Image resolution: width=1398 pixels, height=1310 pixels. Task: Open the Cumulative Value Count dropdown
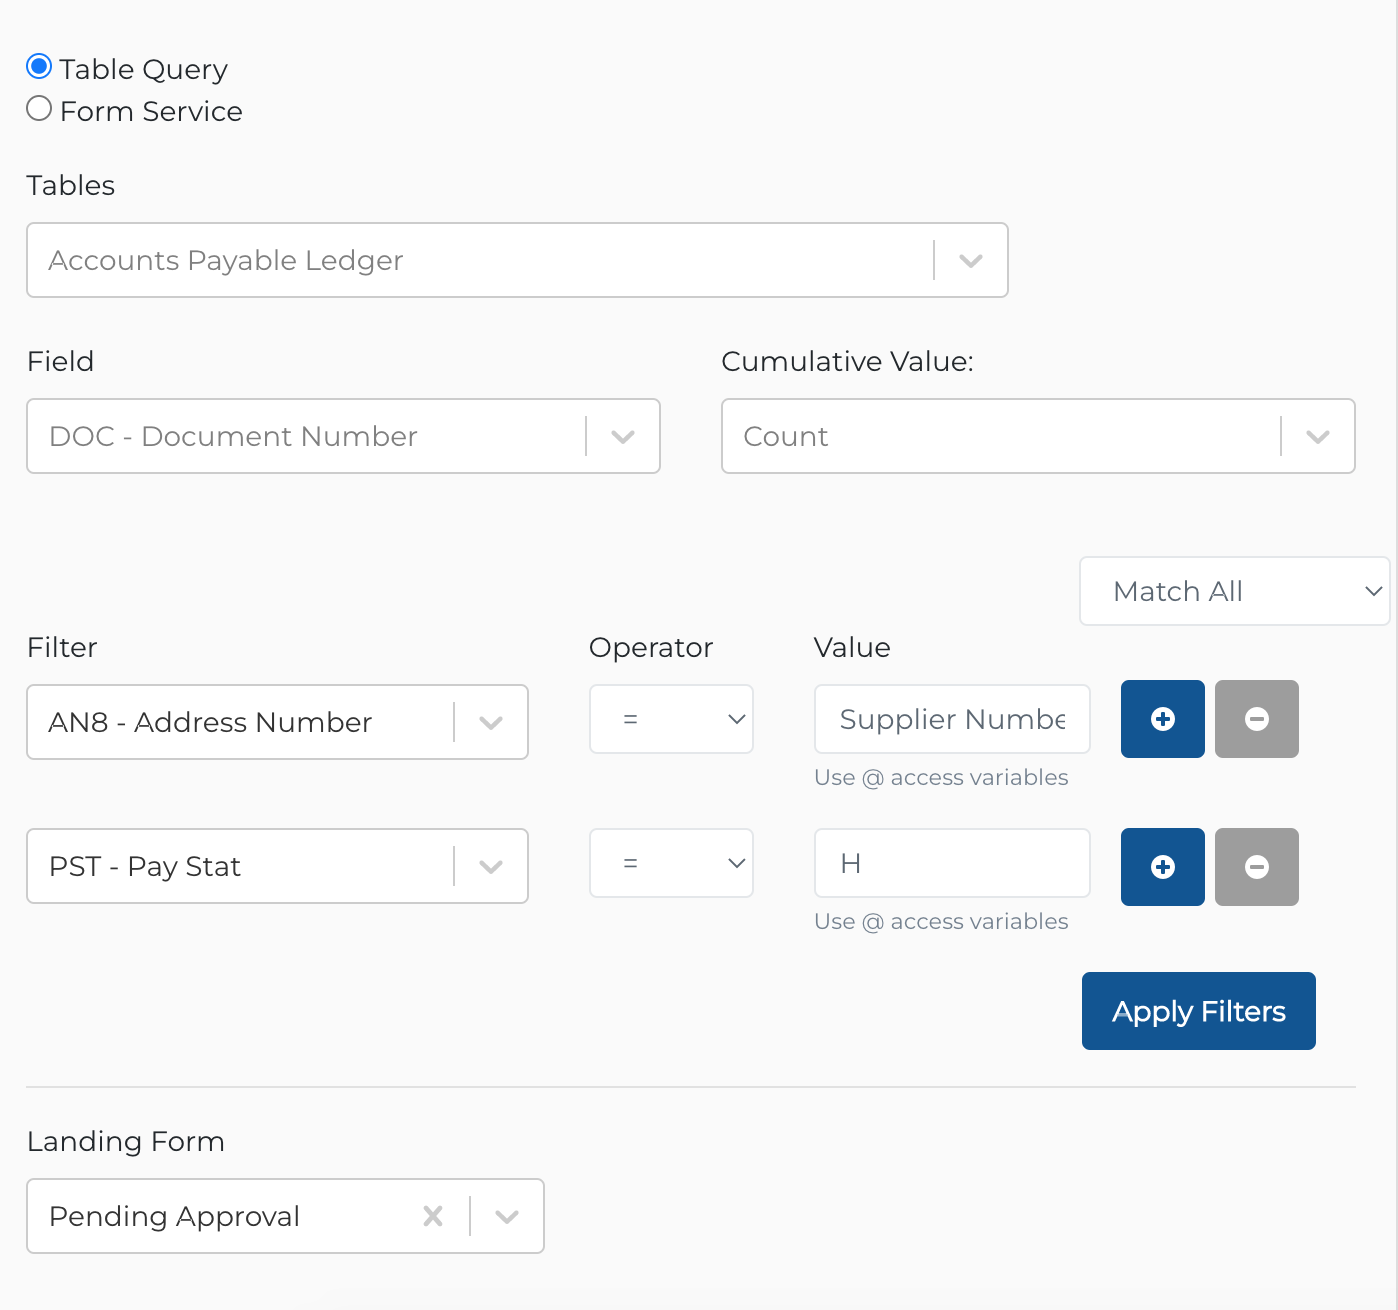click(1038, 436)
